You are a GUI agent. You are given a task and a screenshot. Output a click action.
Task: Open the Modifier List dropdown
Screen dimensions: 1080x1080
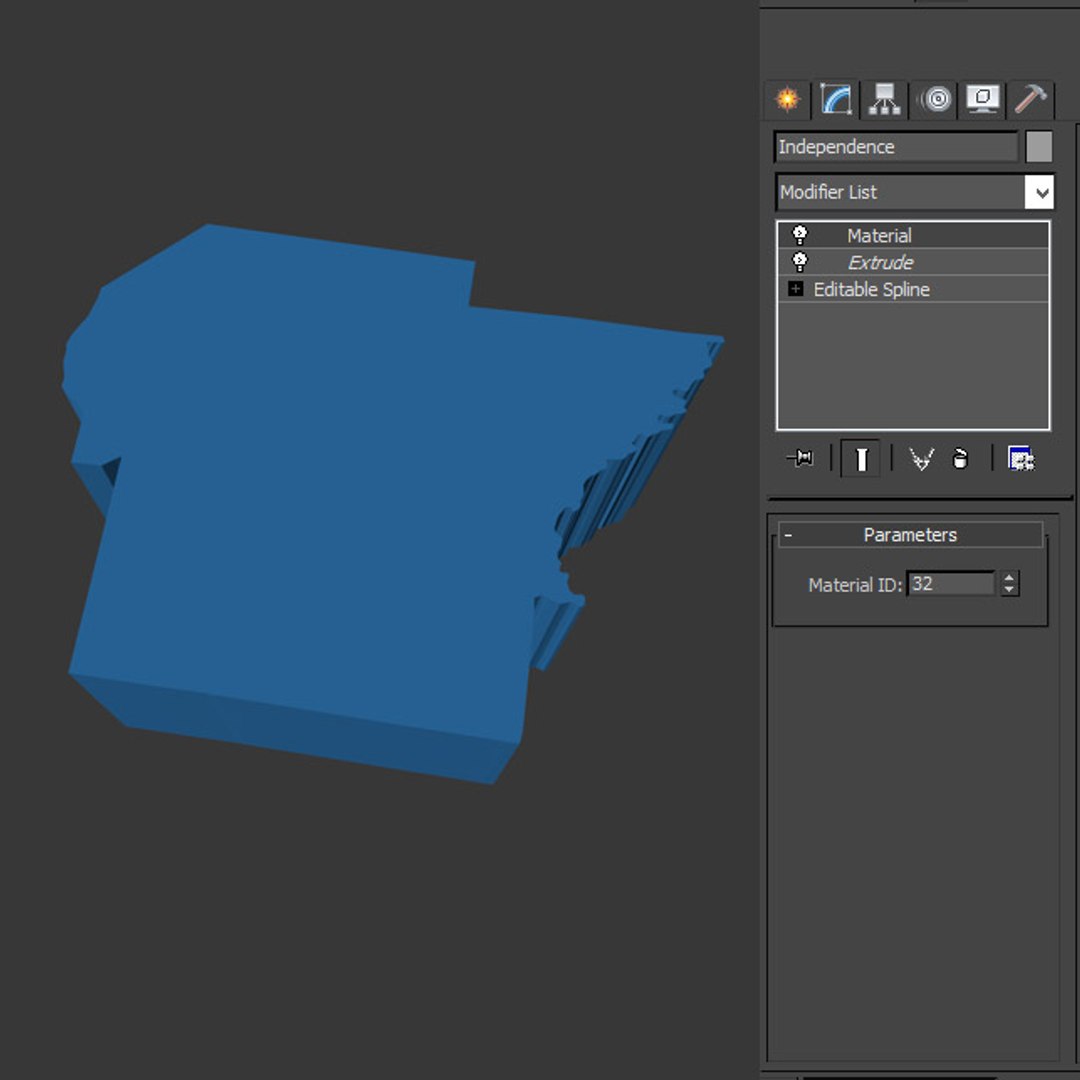(x=915, y=192)
